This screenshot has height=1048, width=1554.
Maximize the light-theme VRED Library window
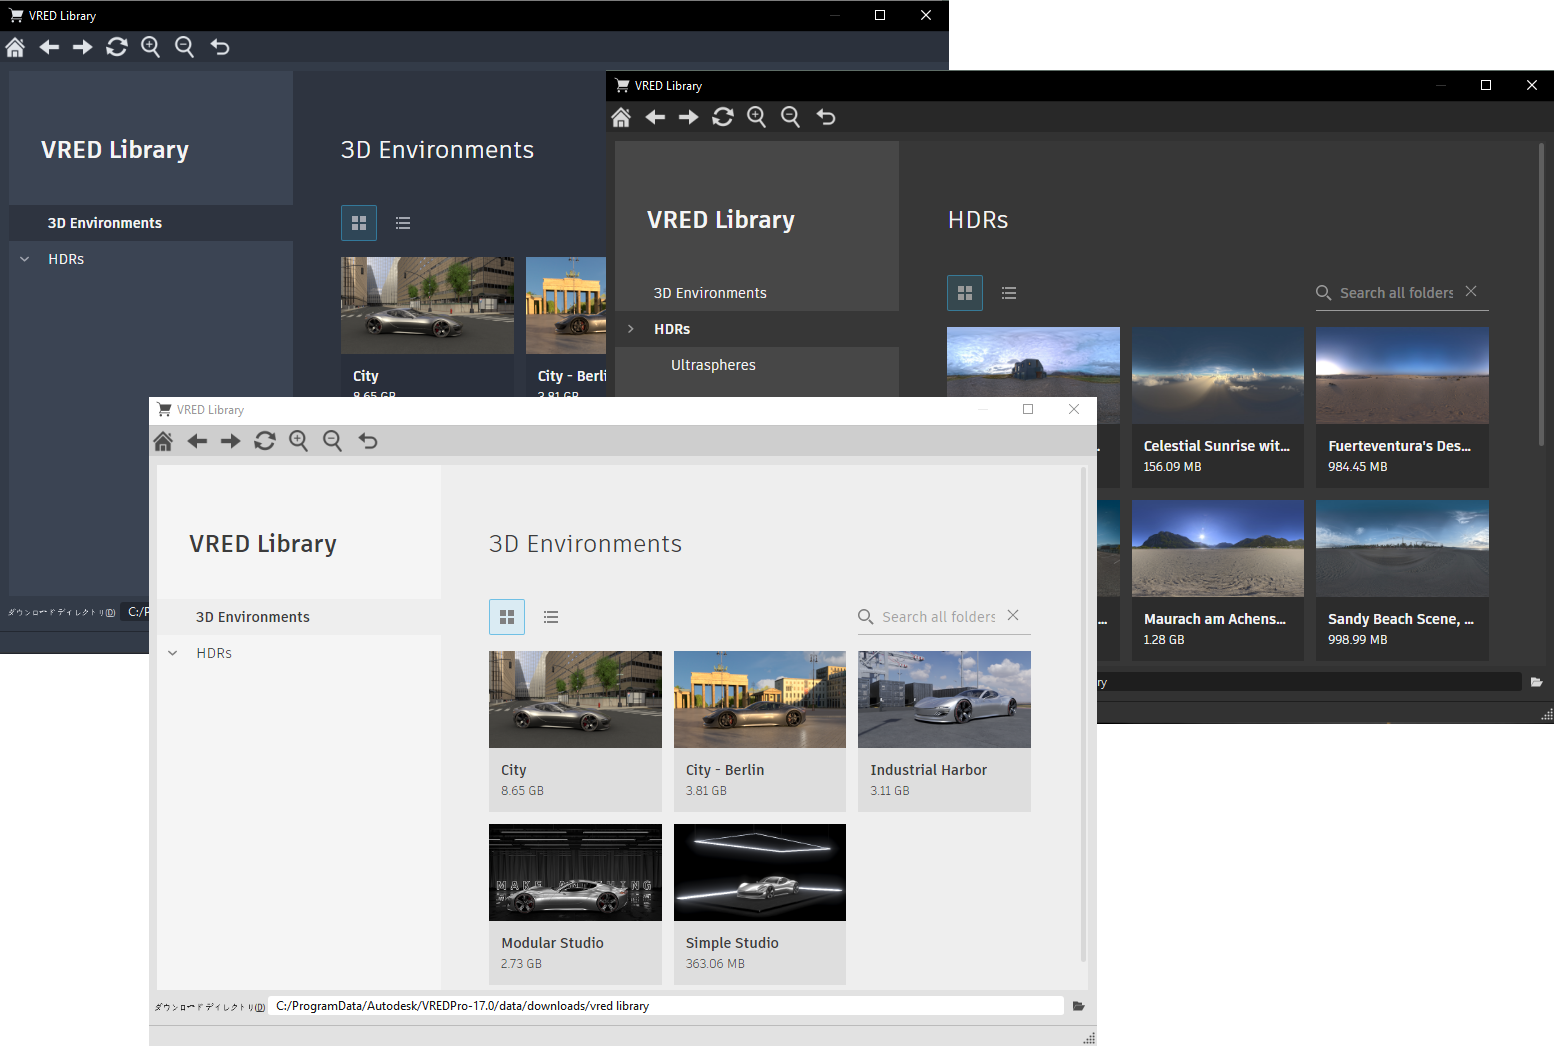coord(1028,409)
